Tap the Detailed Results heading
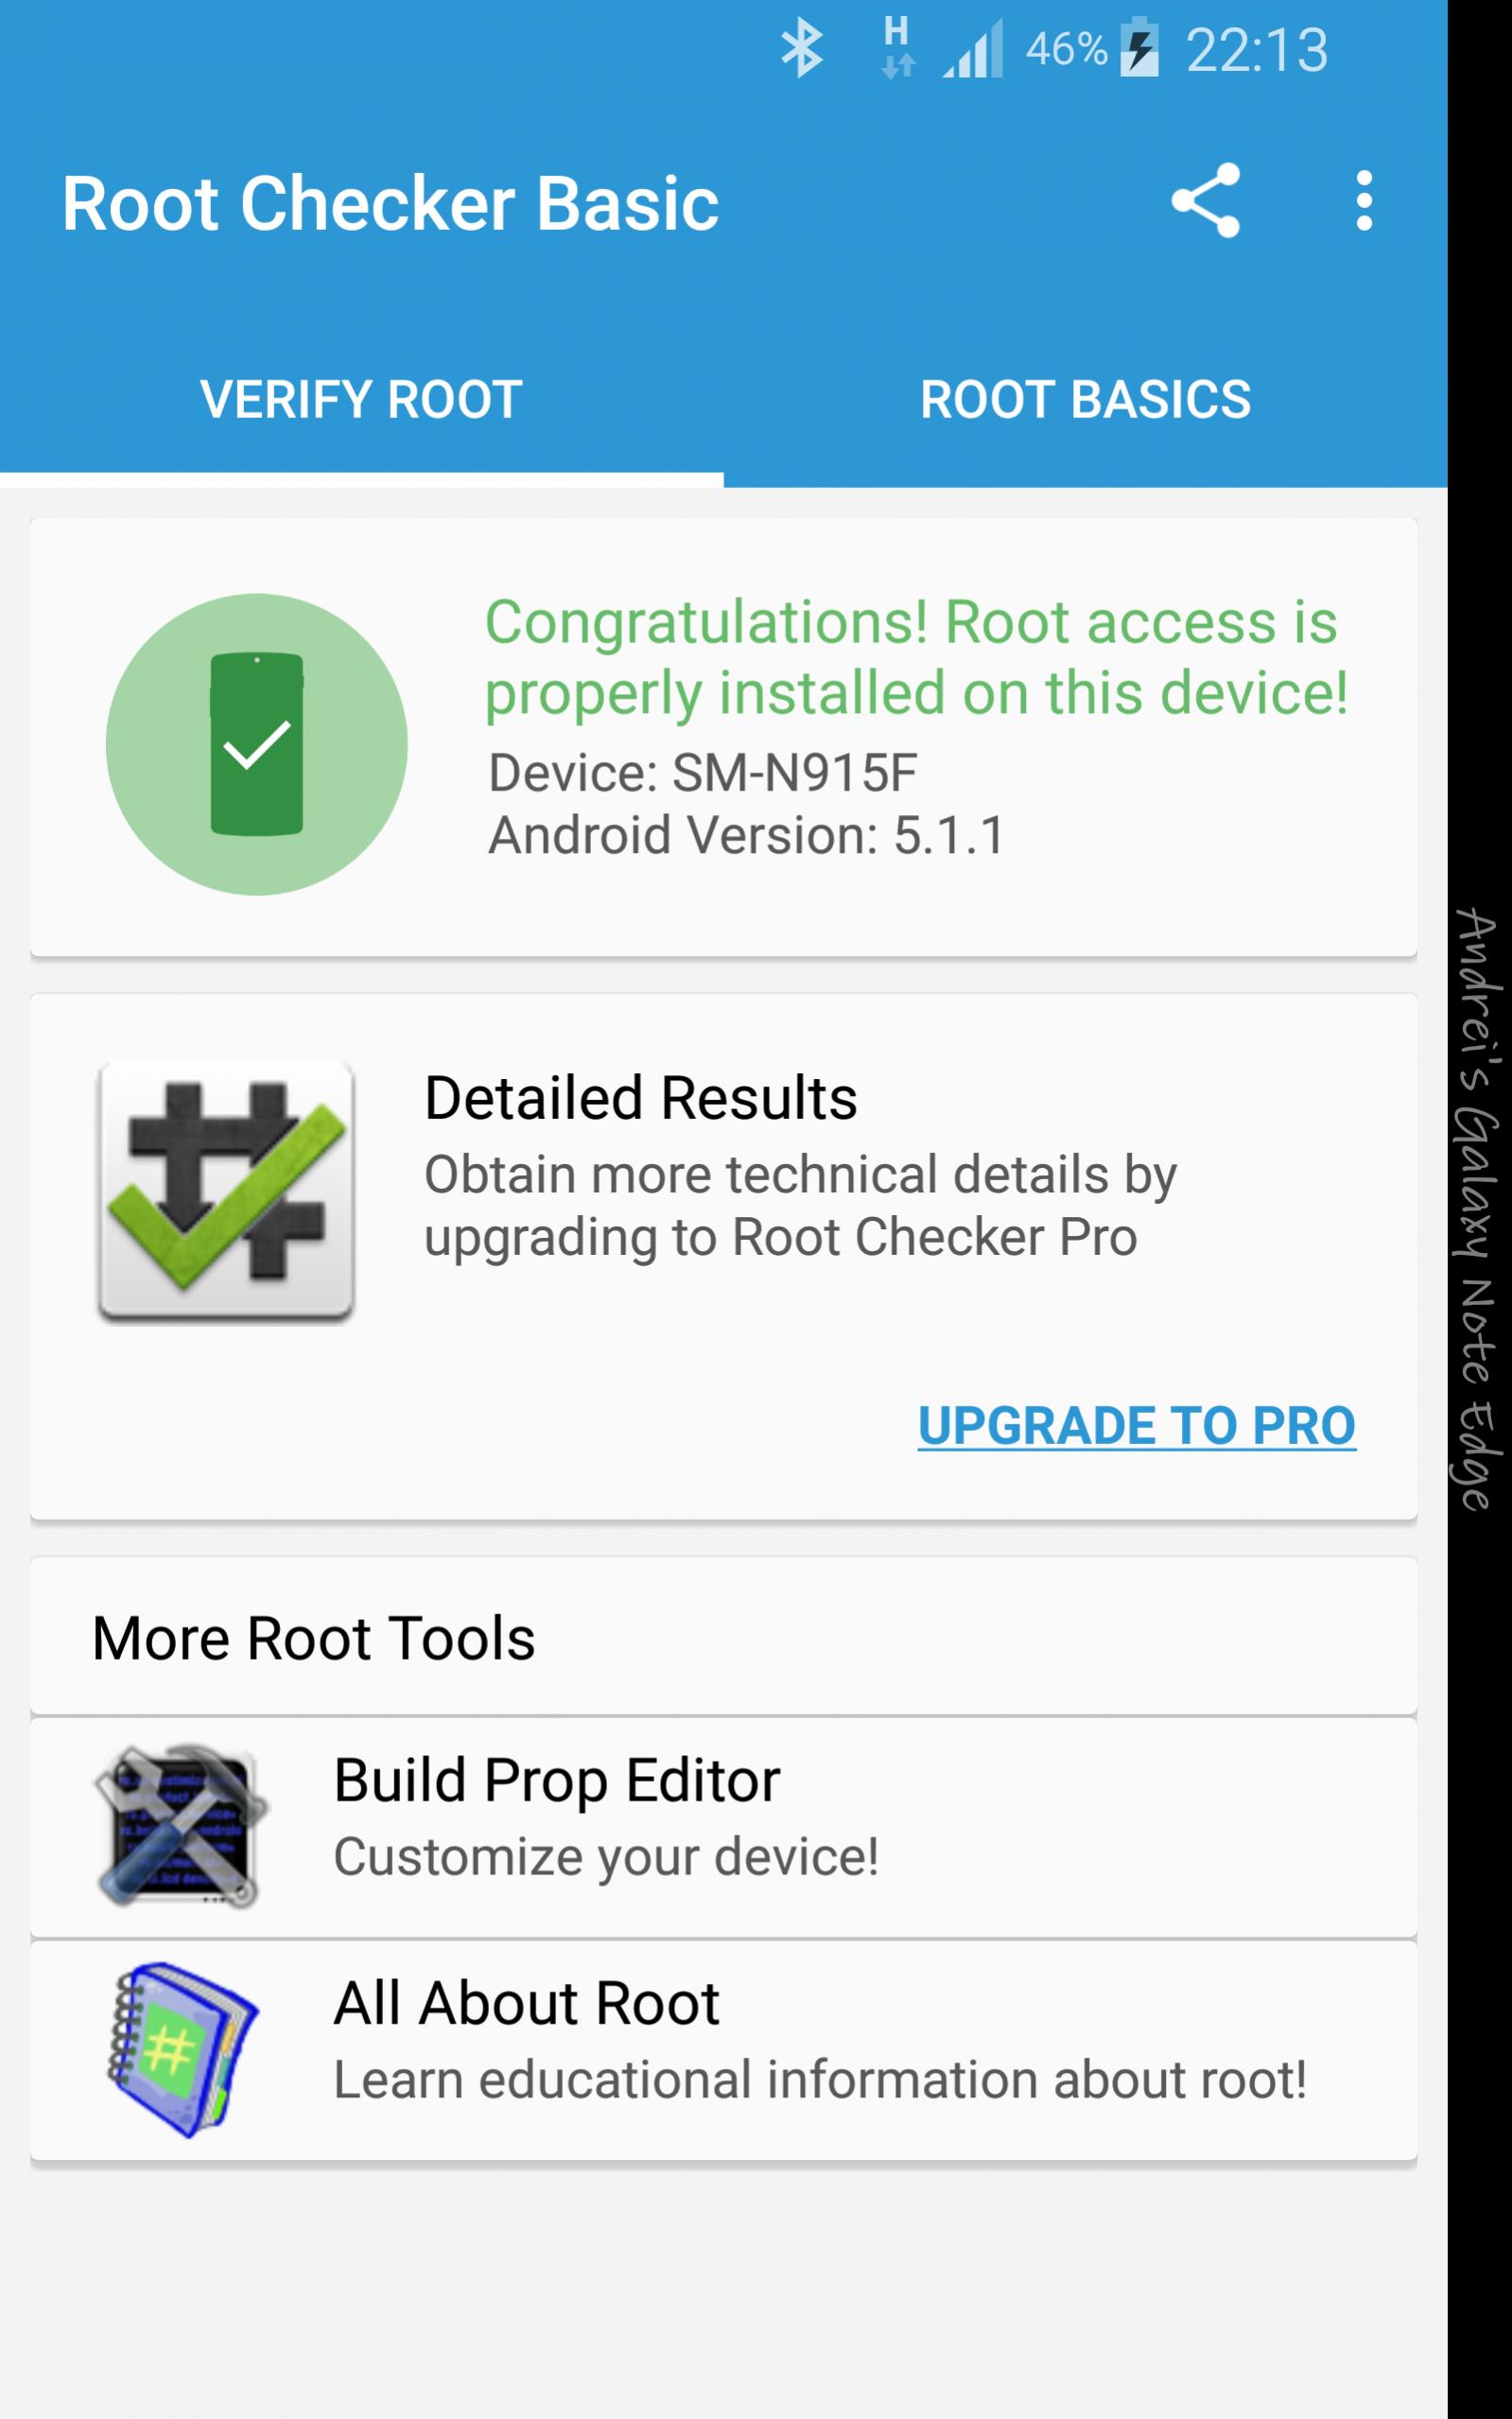Viewport: 1512px width, 2419px height. [640, 1098]
